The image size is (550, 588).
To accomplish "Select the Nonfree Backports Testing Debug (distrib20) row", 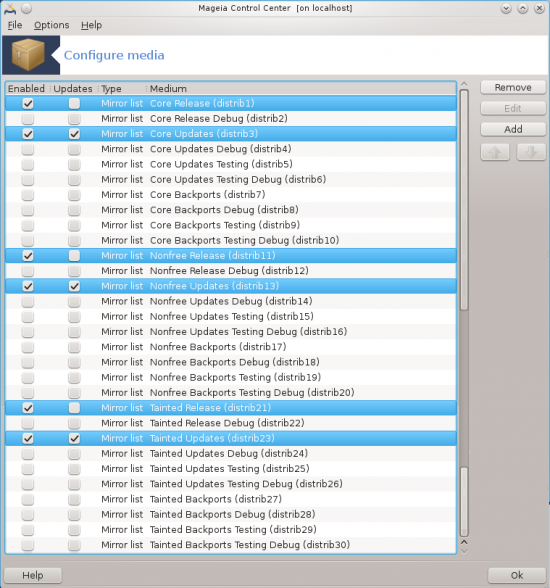I will pos(231,393).
